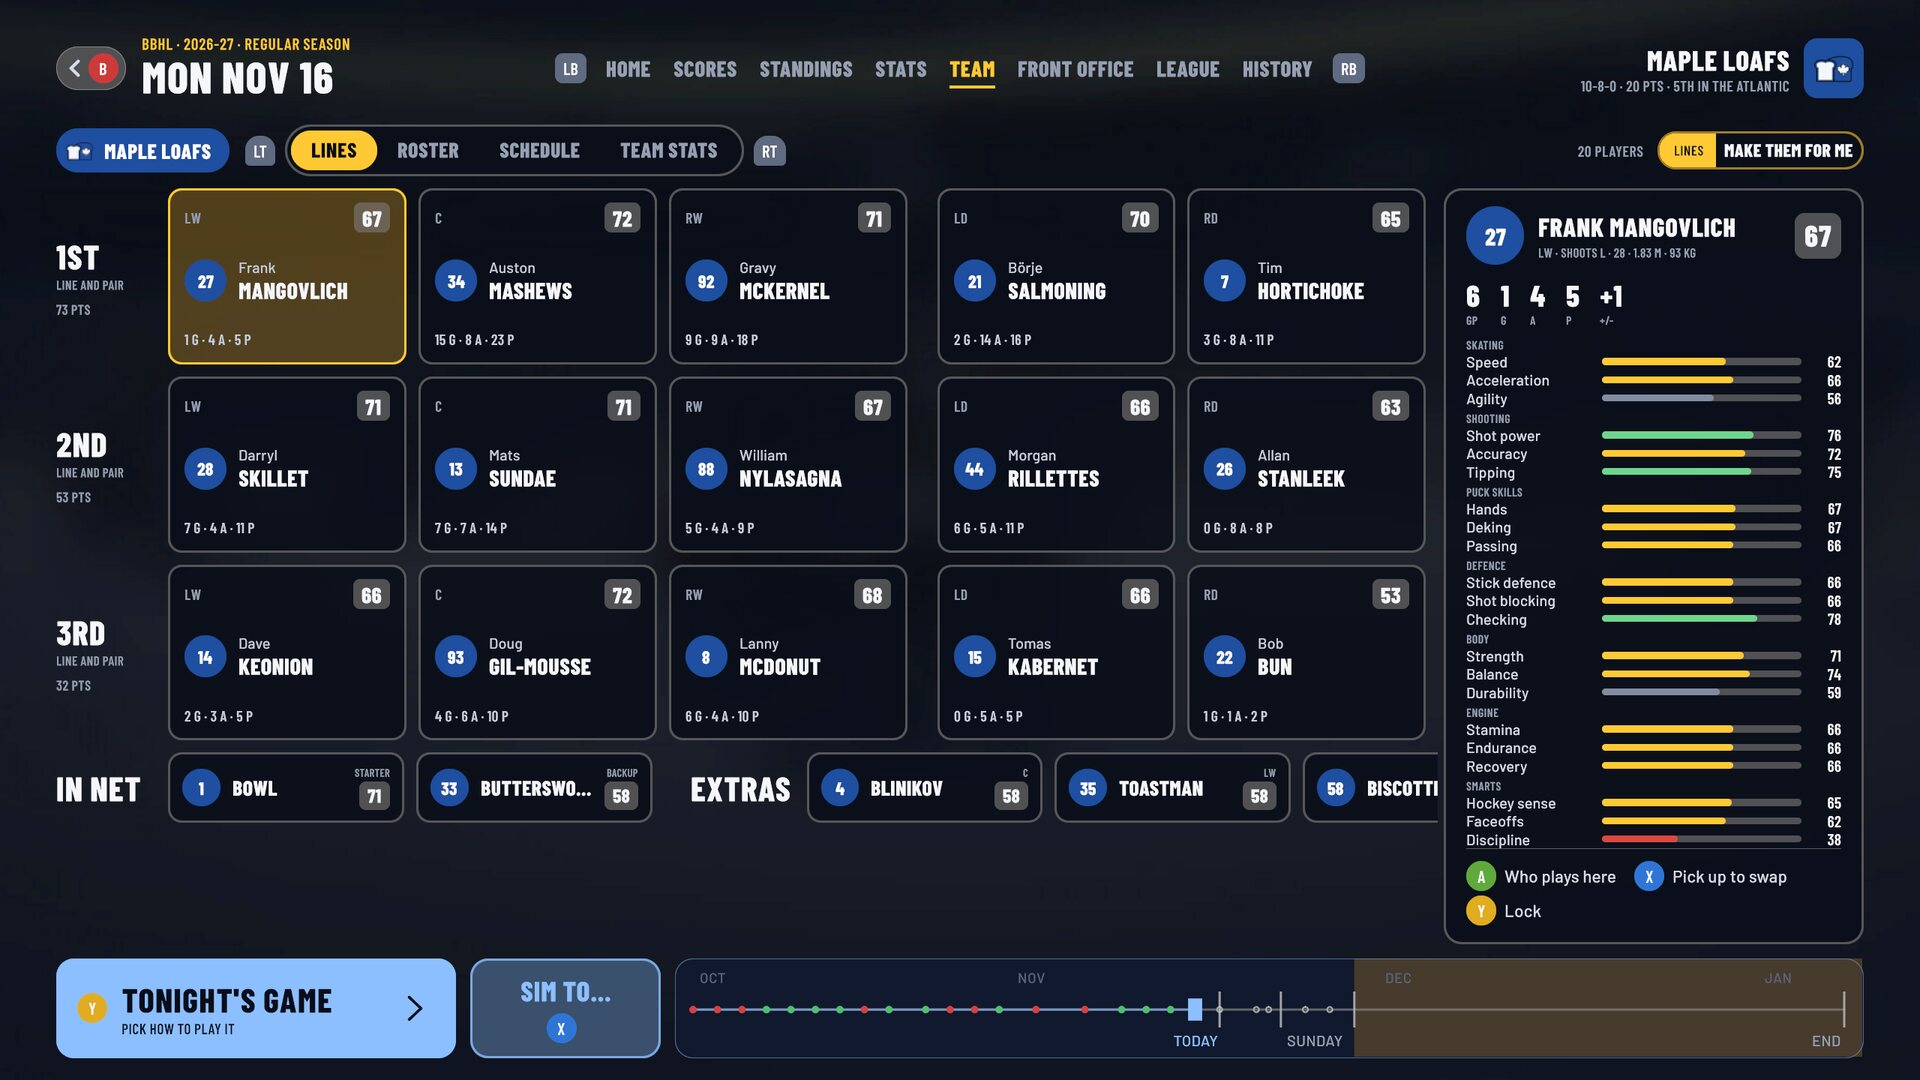Click the RT trigger icon
This screenshot has width=1920, height=1080.
(x=769, y=151)
